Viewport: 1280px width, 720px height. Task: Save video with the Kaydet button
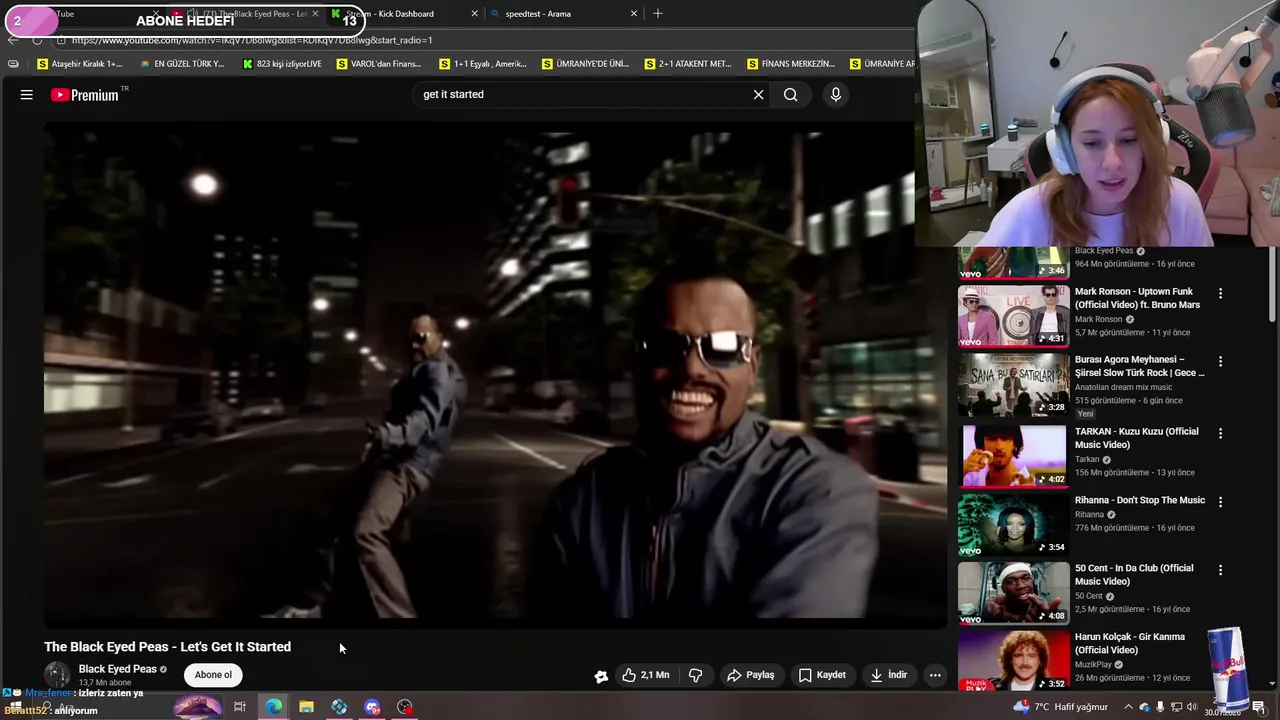(x=822, y=675)
